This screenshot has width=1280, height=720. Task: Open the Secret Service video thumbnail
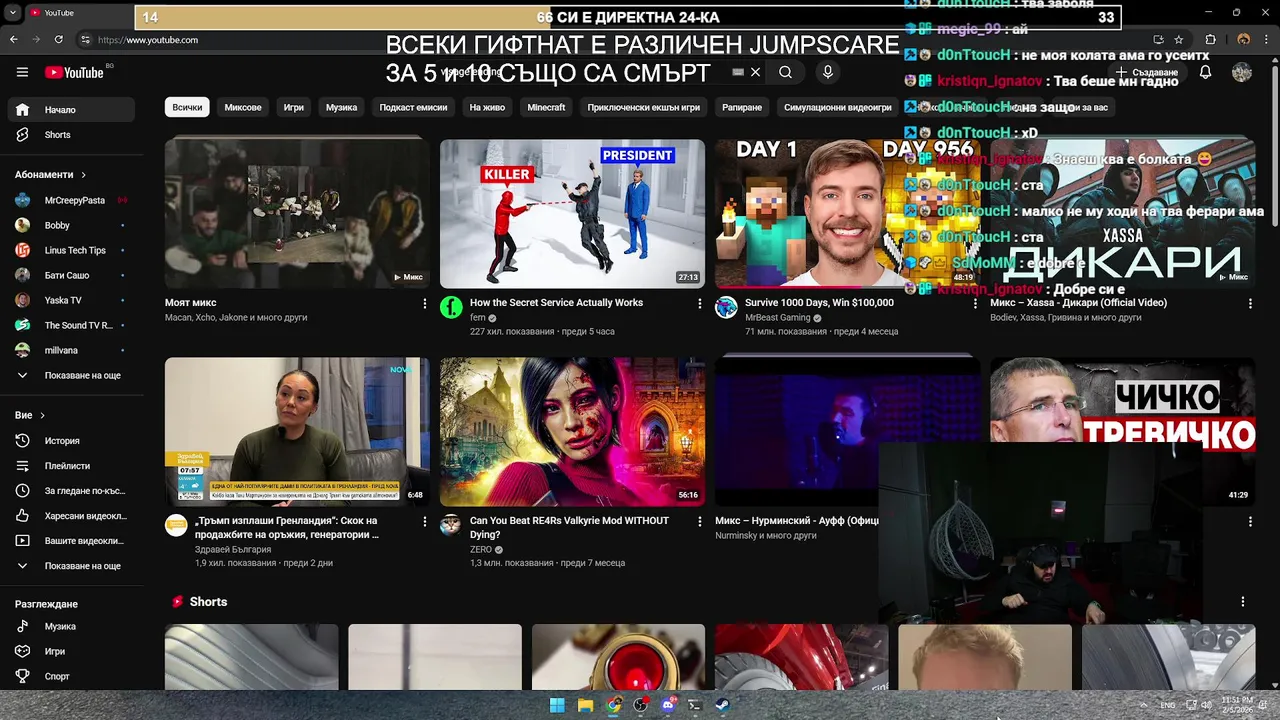[x=572, y=213]
